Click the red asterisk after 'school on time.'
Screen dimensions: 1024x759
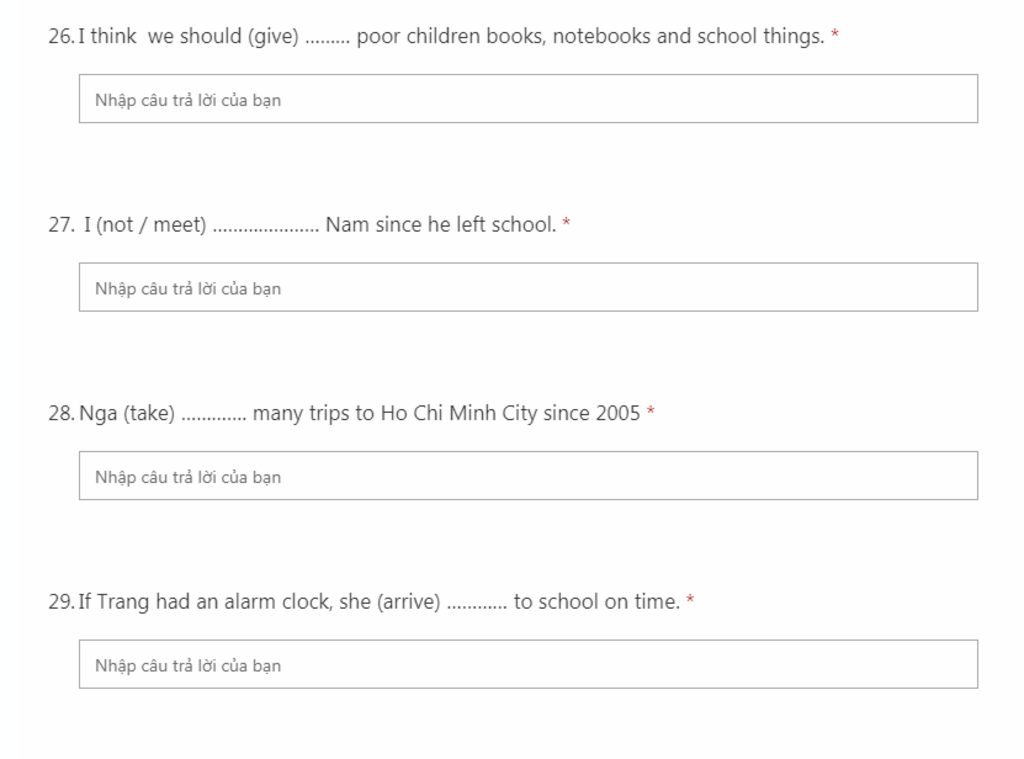(x=690, y=599)
